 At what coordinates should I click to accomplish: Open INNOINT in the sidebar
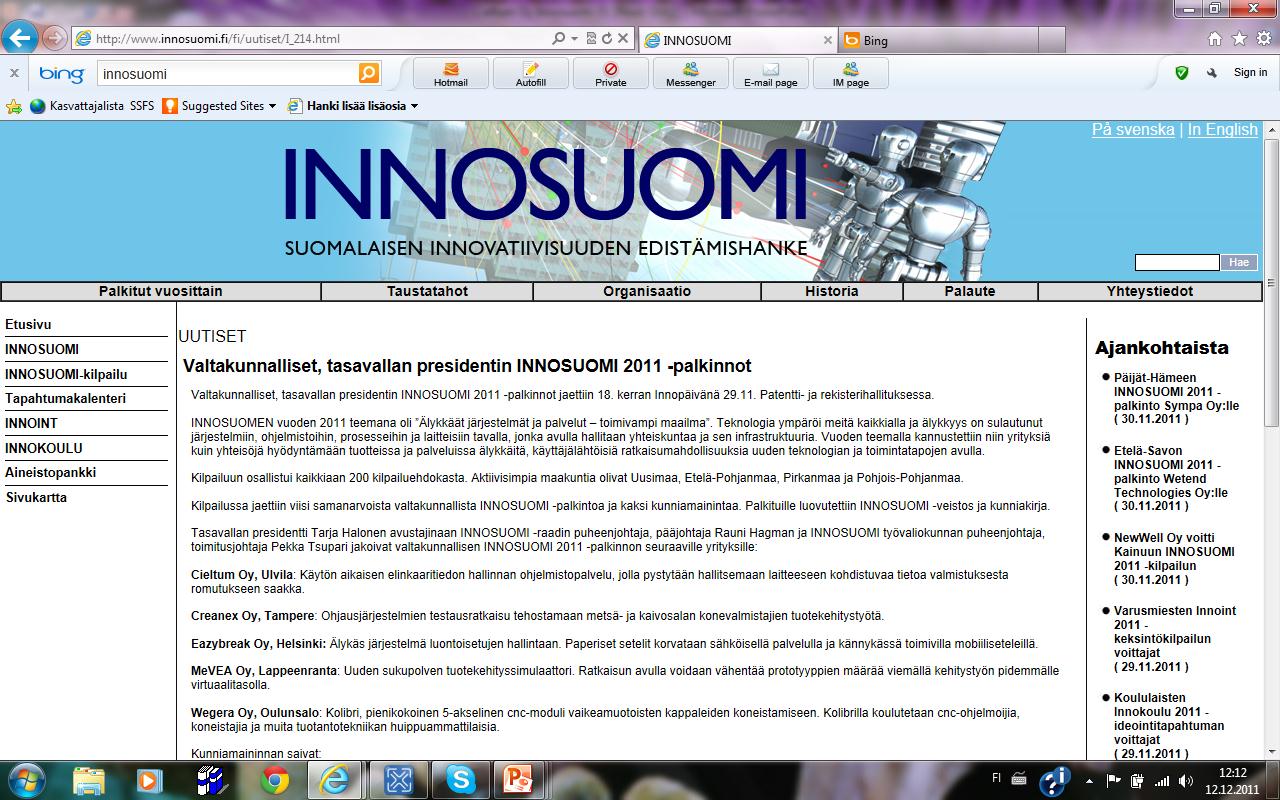pos(31,423)
